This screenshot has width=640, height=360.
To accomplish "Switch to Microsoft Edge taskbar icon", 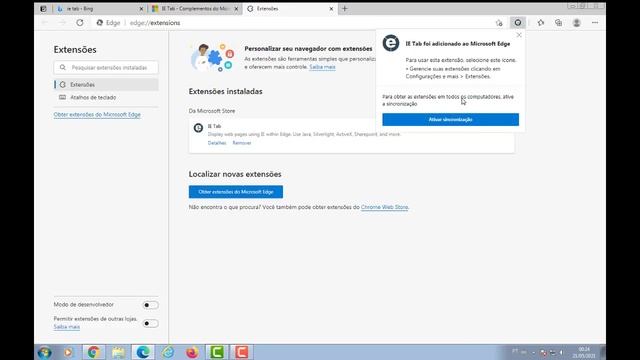I will tap(143, 352).
